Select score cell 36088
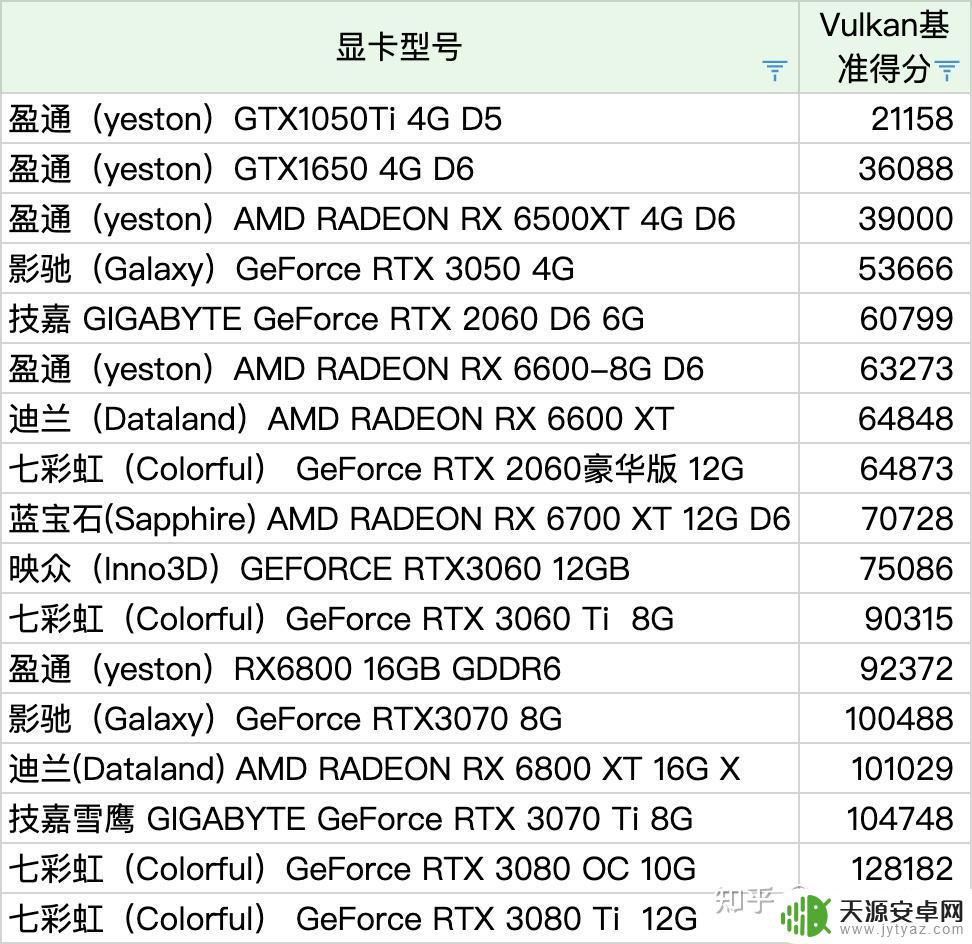 tap(885, 169)
